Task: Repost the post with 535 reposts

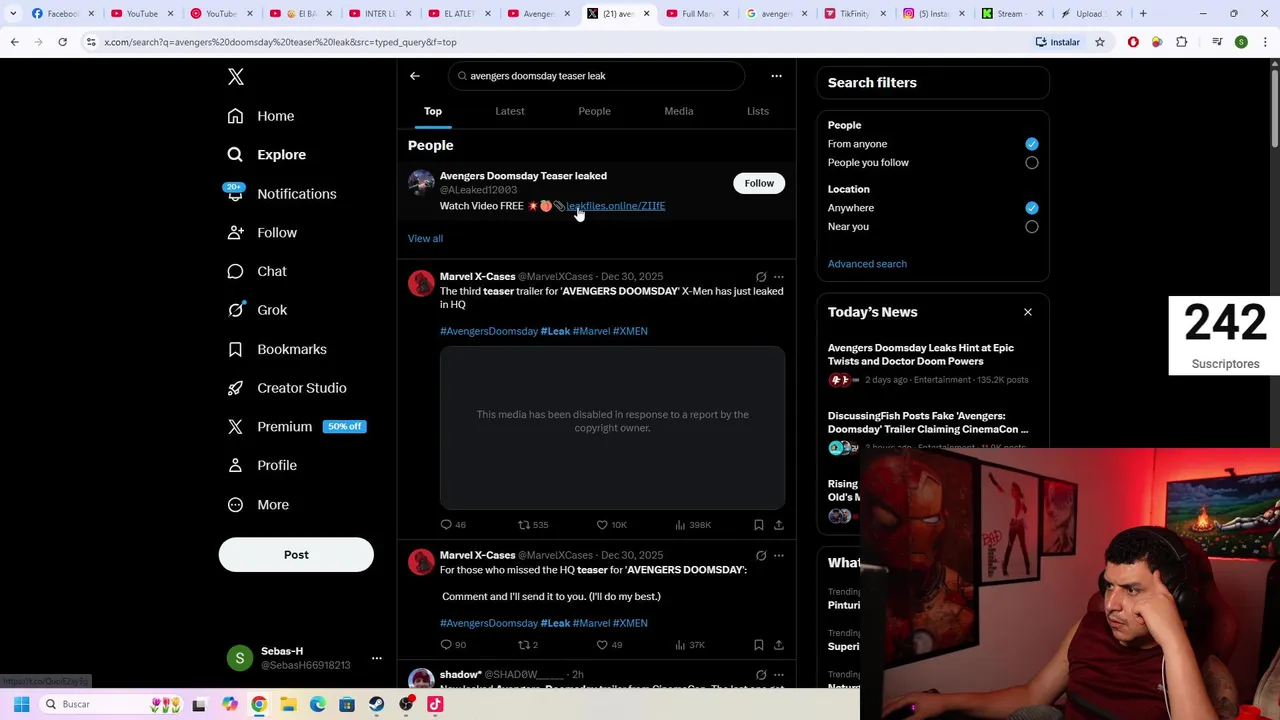Action: point(532,525)
